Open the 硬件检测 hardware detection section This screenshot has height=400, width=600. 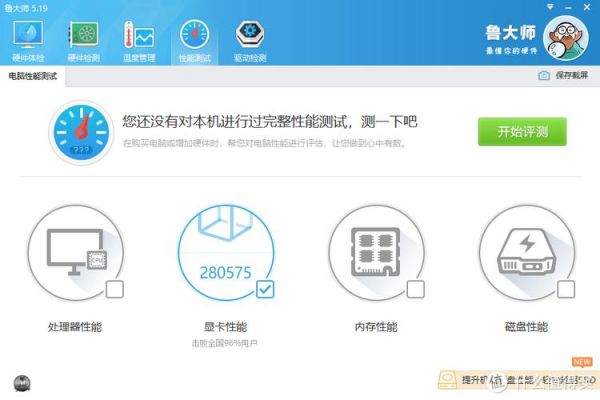[x=83, y=41]
